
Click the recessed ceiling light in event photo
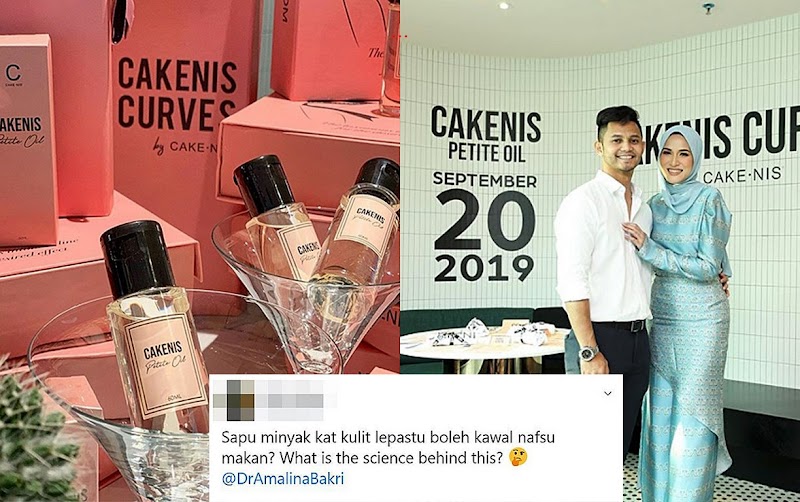[504, 6]
